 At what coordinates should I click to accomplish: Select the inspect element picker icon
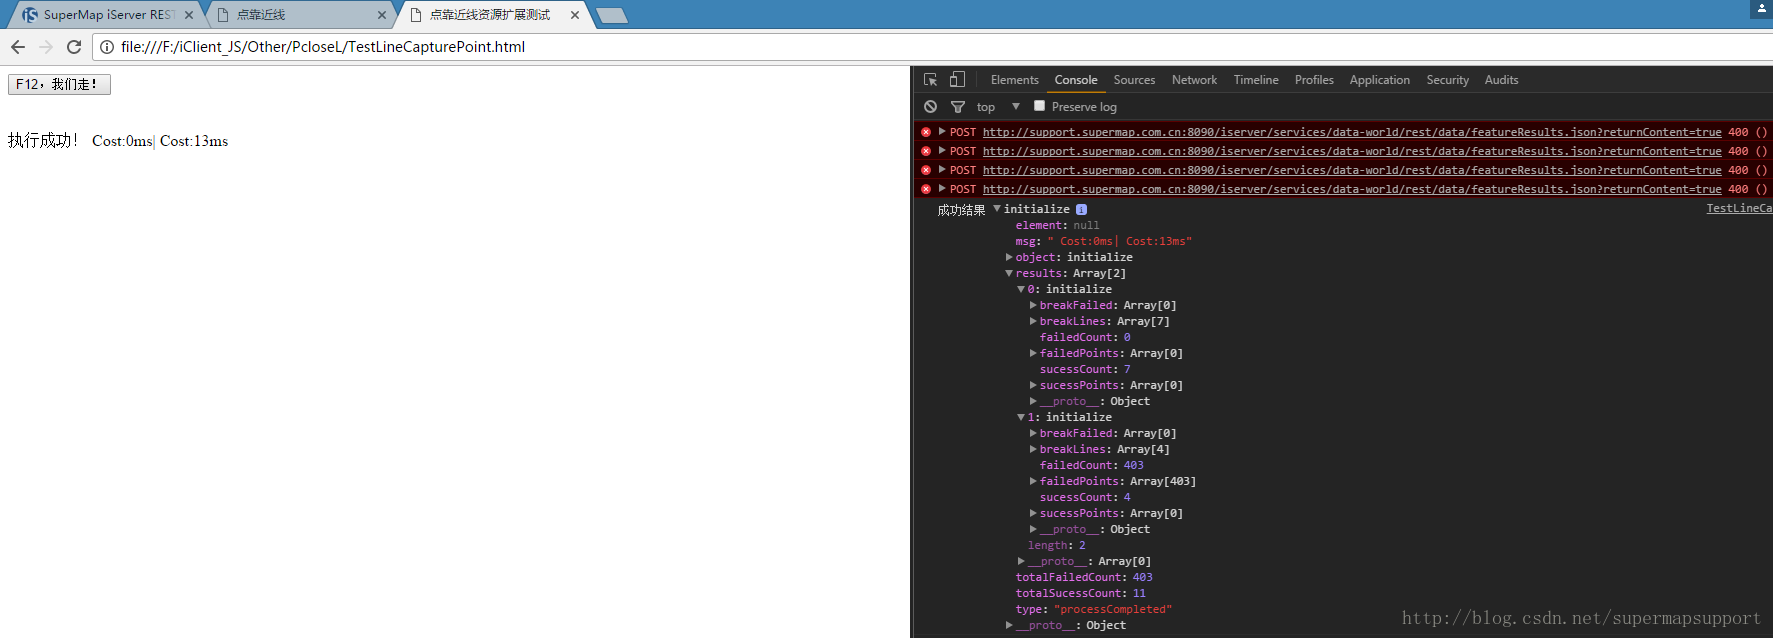click(x=931, y=80)
